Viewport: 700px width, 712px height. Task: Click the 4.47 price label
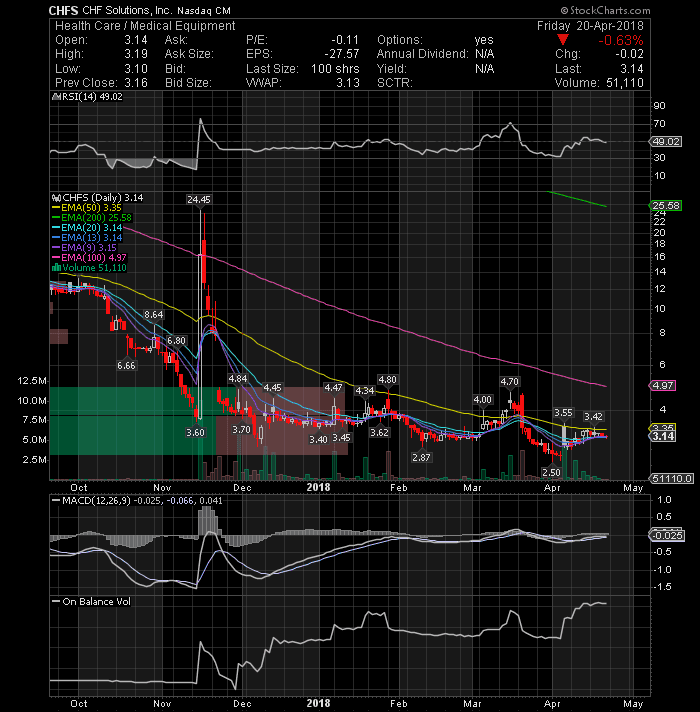[x=333, y=388]
